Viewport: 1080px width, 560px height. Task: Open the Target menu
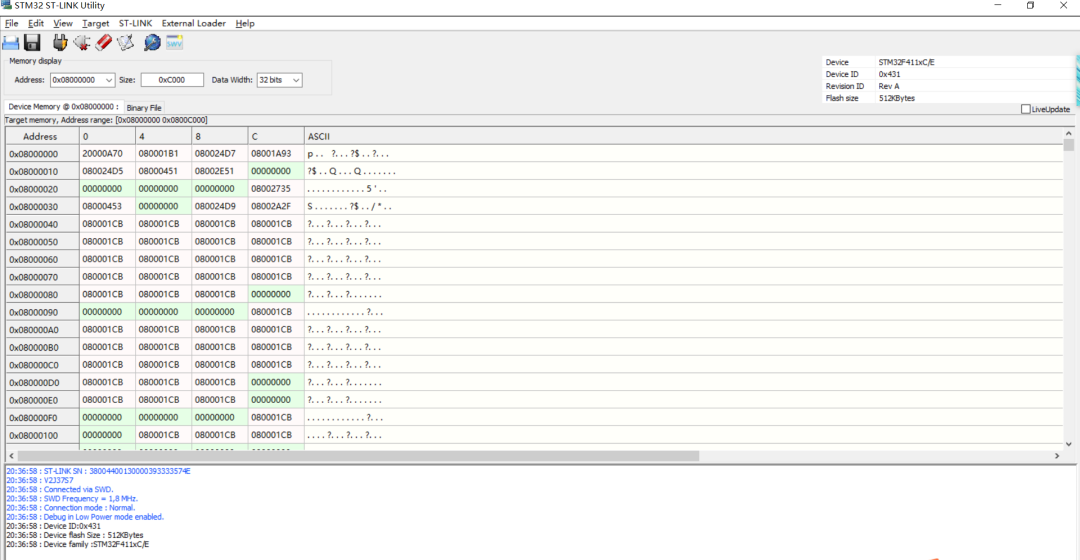click(x=96, y=23)
